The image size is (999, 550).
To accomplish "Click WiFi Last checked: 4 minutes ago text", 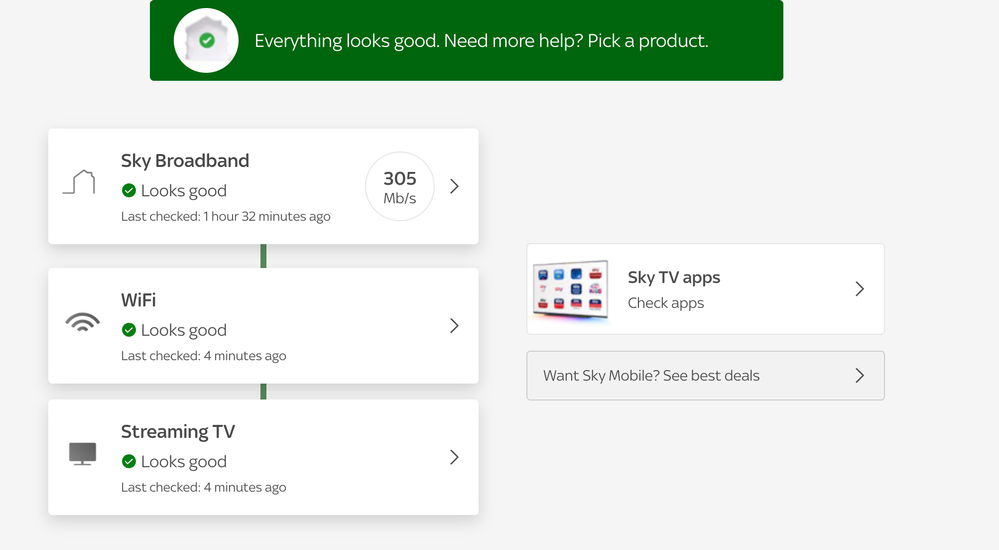I will click(x=203, y=356).
